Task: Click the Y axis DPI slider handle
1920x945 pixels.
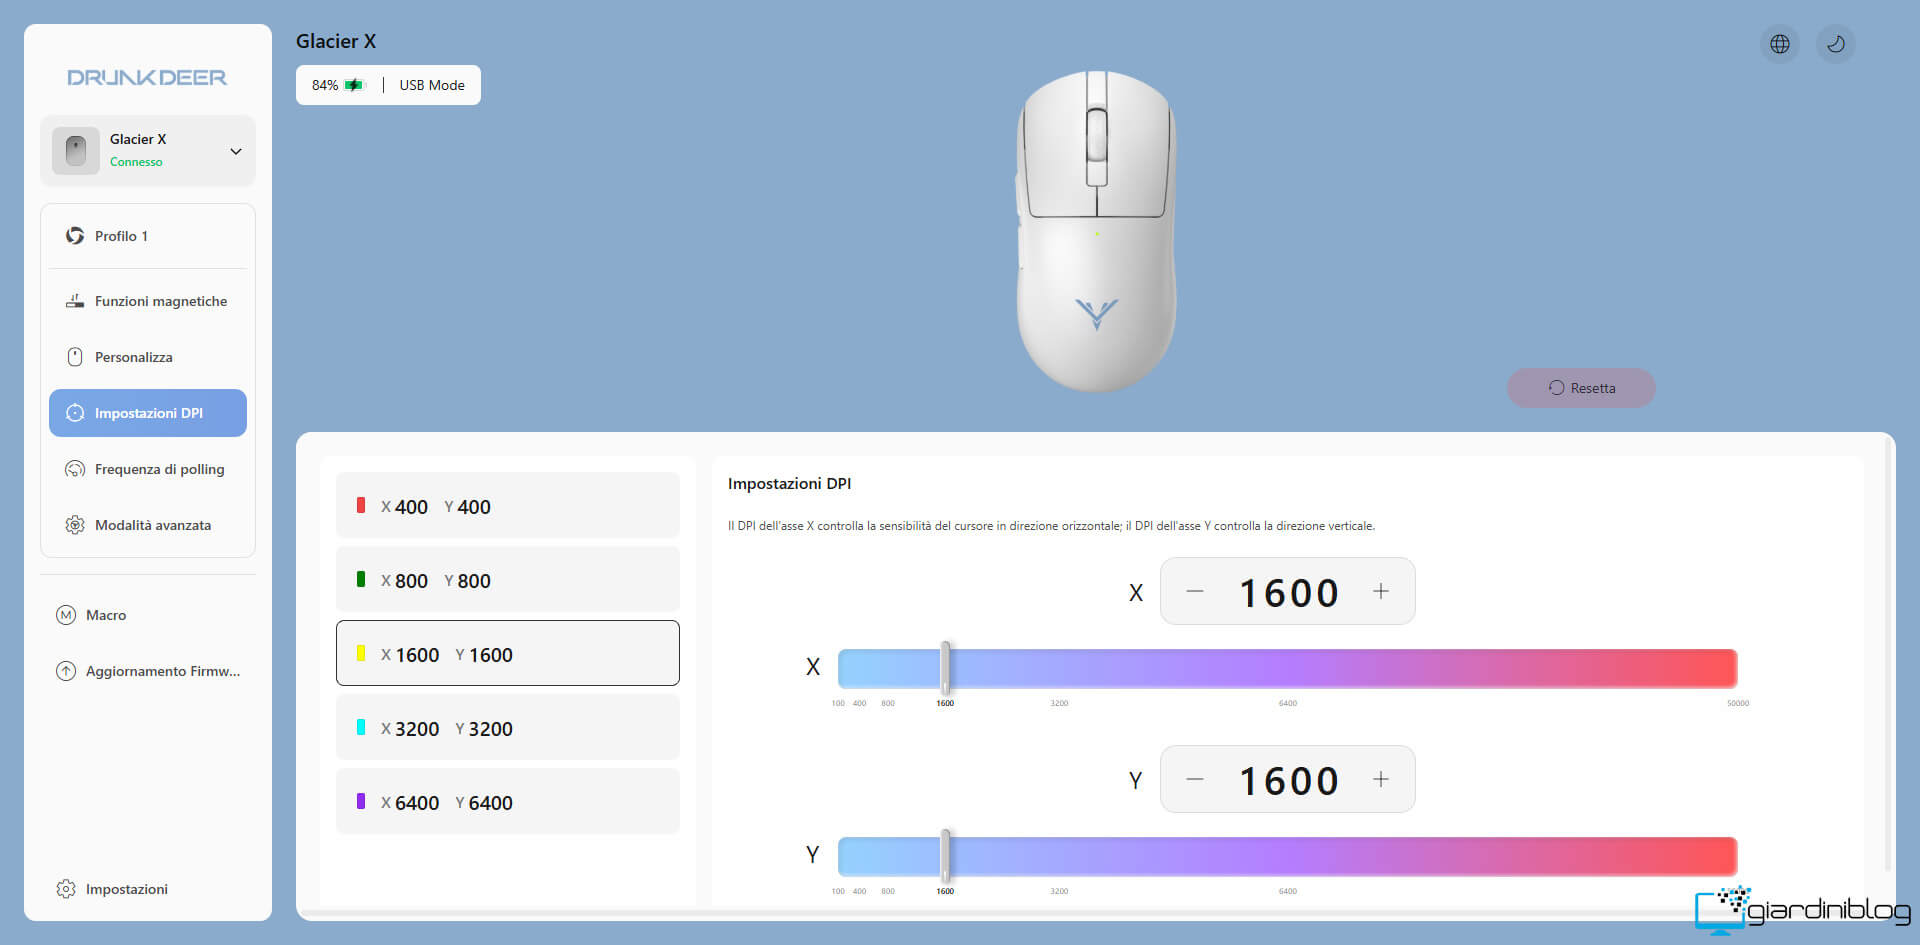Action: (945, 856)
